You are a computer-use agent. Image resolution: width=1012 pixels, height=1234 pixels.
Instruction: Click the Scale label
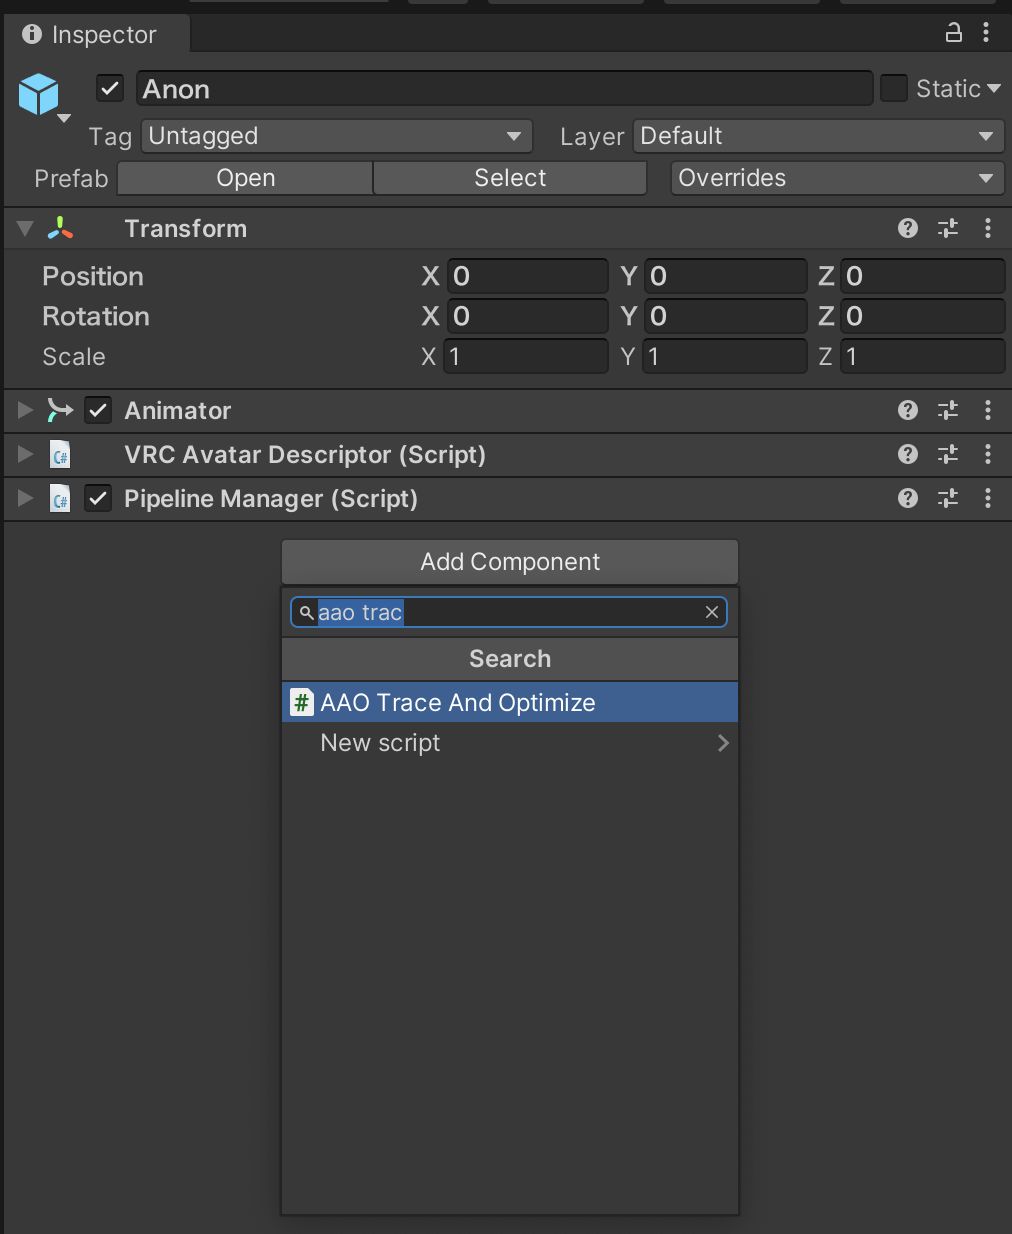74,356
